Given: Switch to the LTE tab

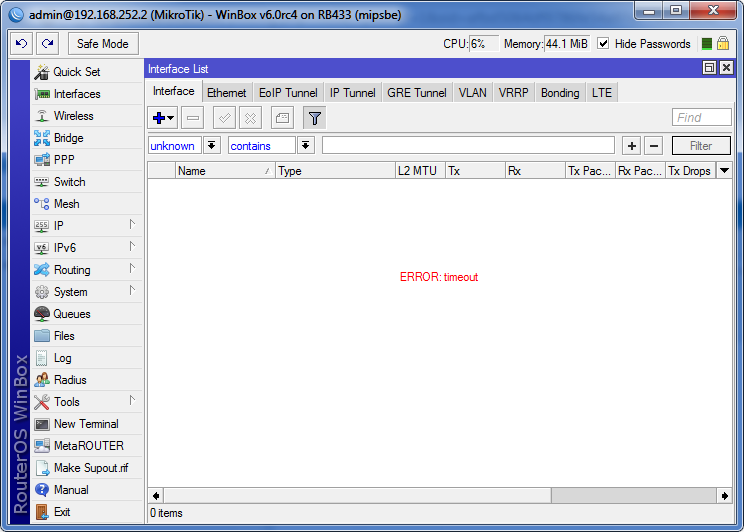Looking at the screenshot, I should pos(602,93).
